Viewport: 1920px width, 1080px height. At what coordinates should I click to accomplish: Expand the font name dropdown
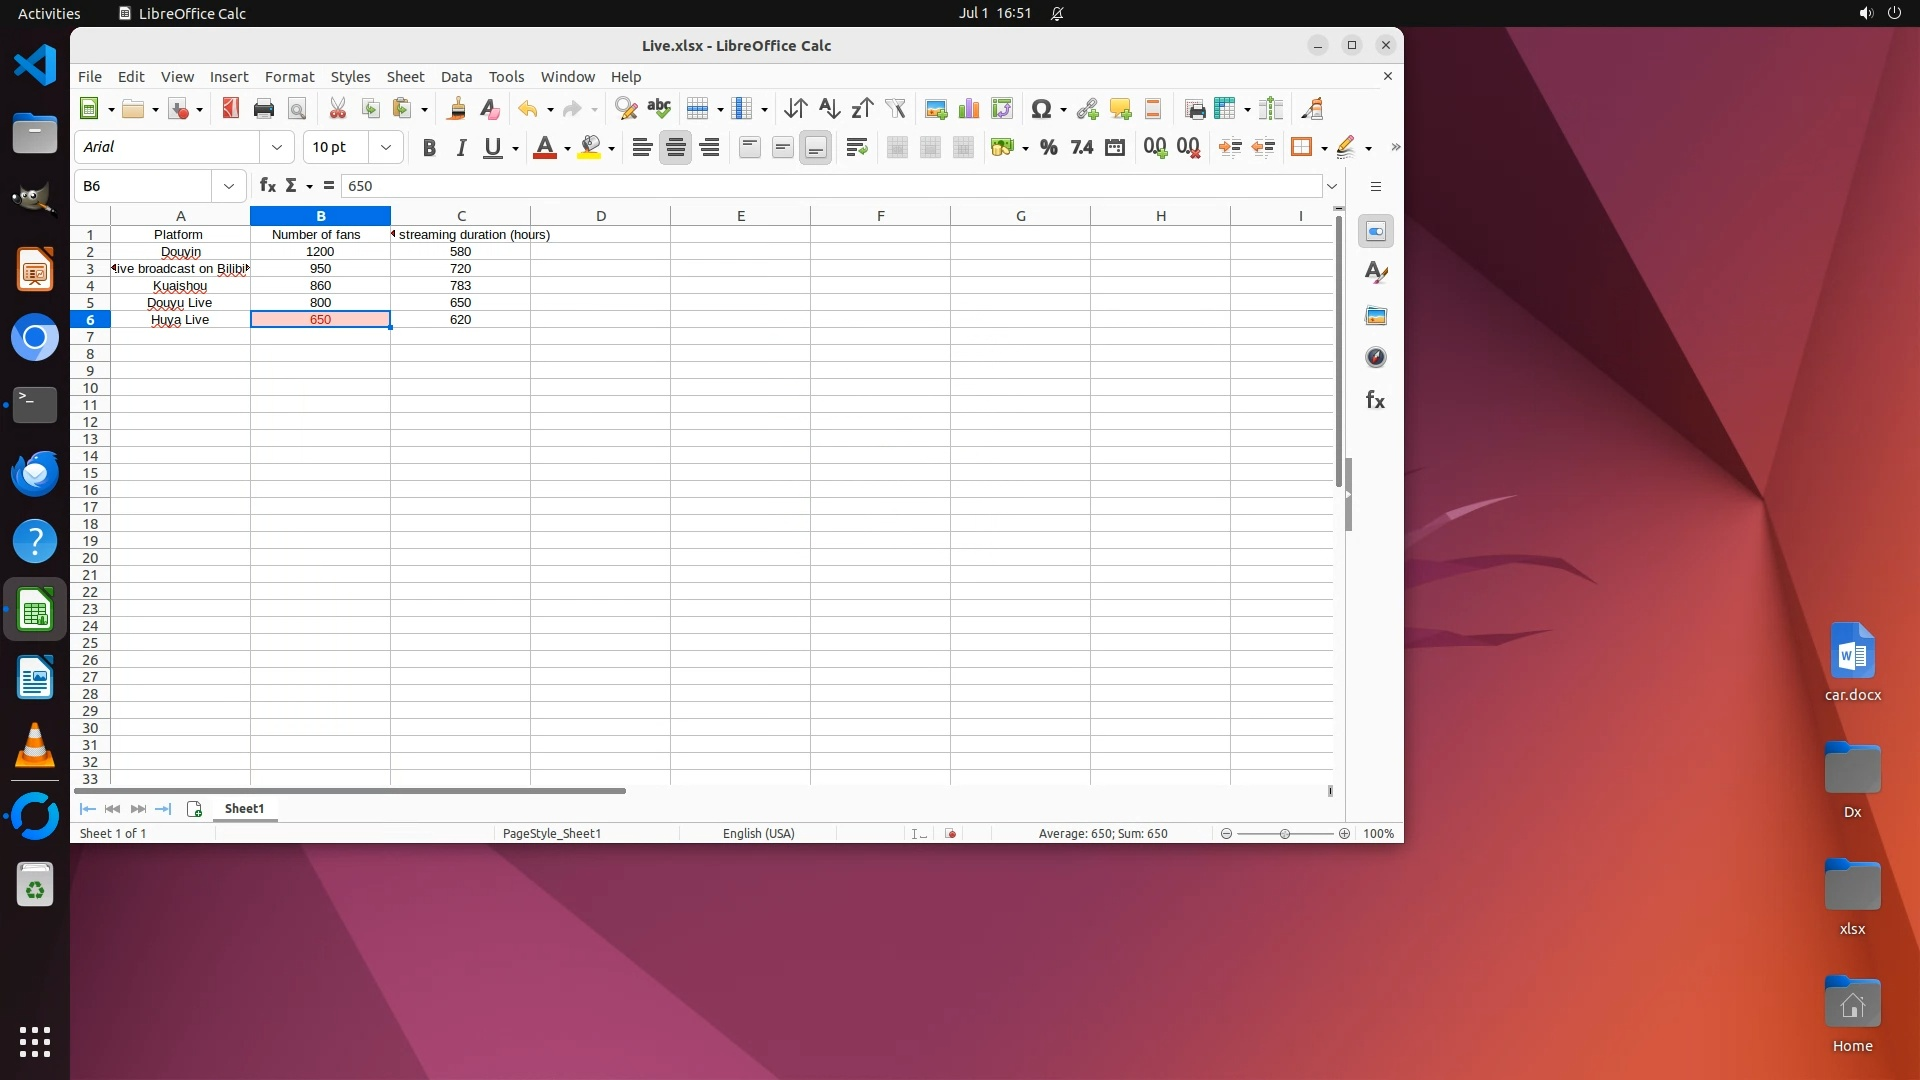click(277, 147)
